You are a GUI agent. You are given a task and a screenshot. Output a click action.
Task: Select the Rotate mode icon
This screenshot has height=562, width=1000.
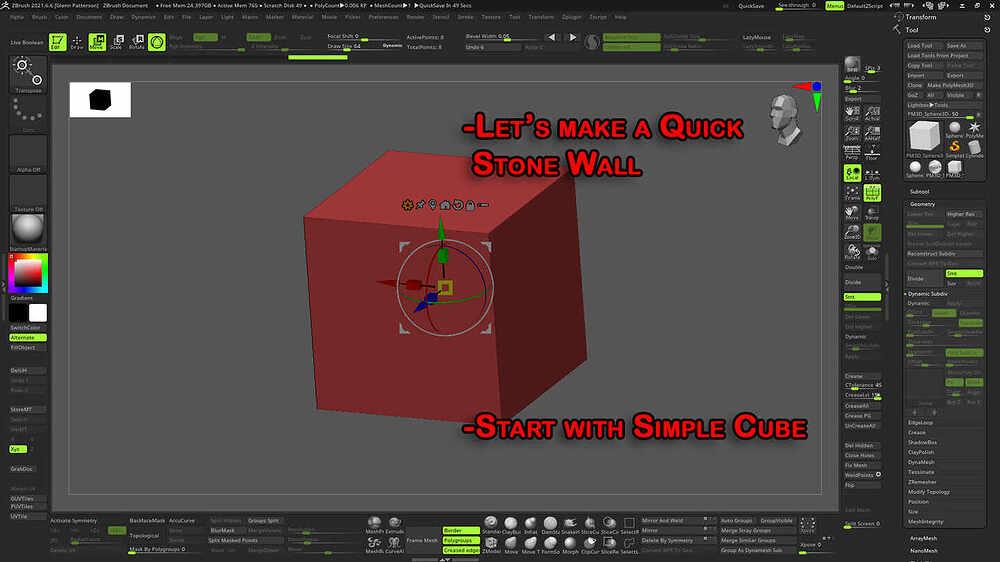[x=136, y=42]
